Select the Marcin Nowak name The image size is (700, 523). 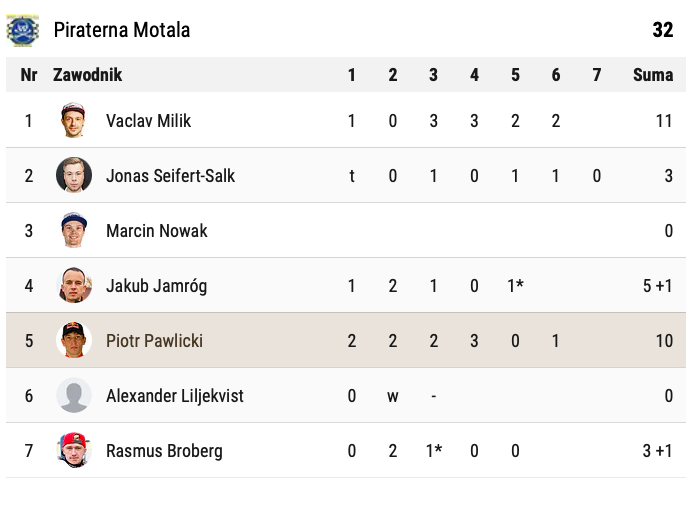click(x=156, y=231)
